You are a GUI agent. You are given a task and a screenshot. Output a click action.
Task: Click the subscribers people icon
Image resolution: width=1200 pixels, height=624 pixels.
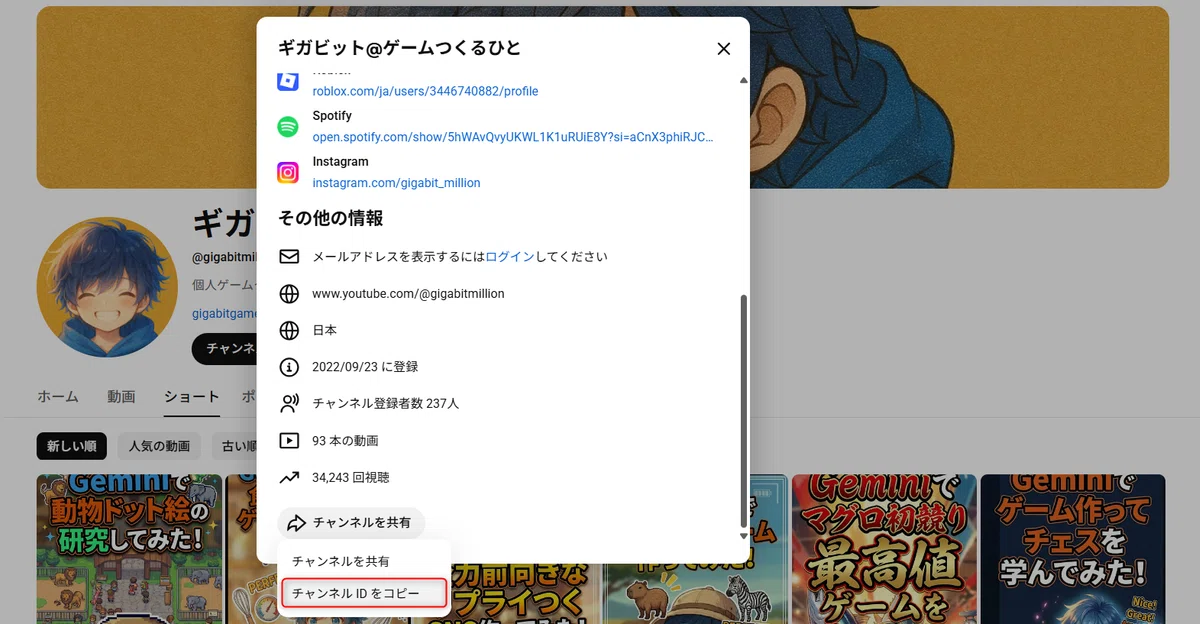pyautogui.click(x=289, y=404)
